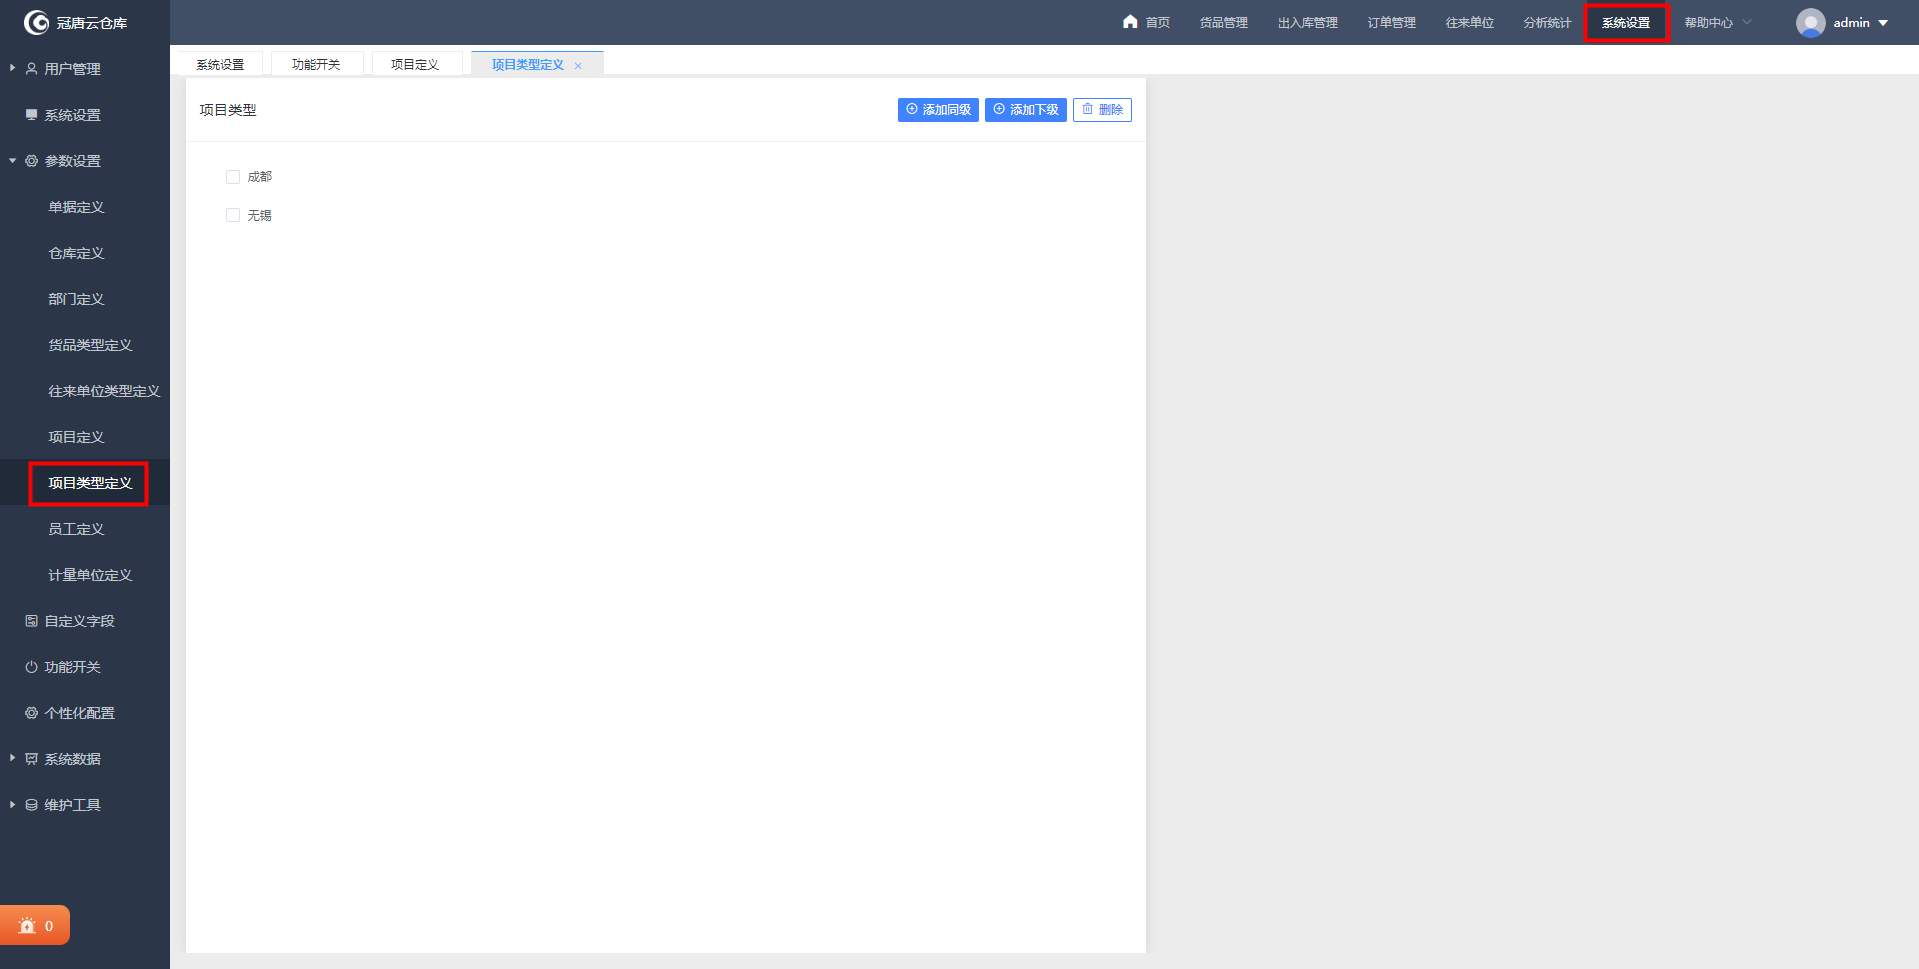Switch to the 项目定义 page tab
Viewport: 1919px width, 969px height.
click(x=415, y=64)
